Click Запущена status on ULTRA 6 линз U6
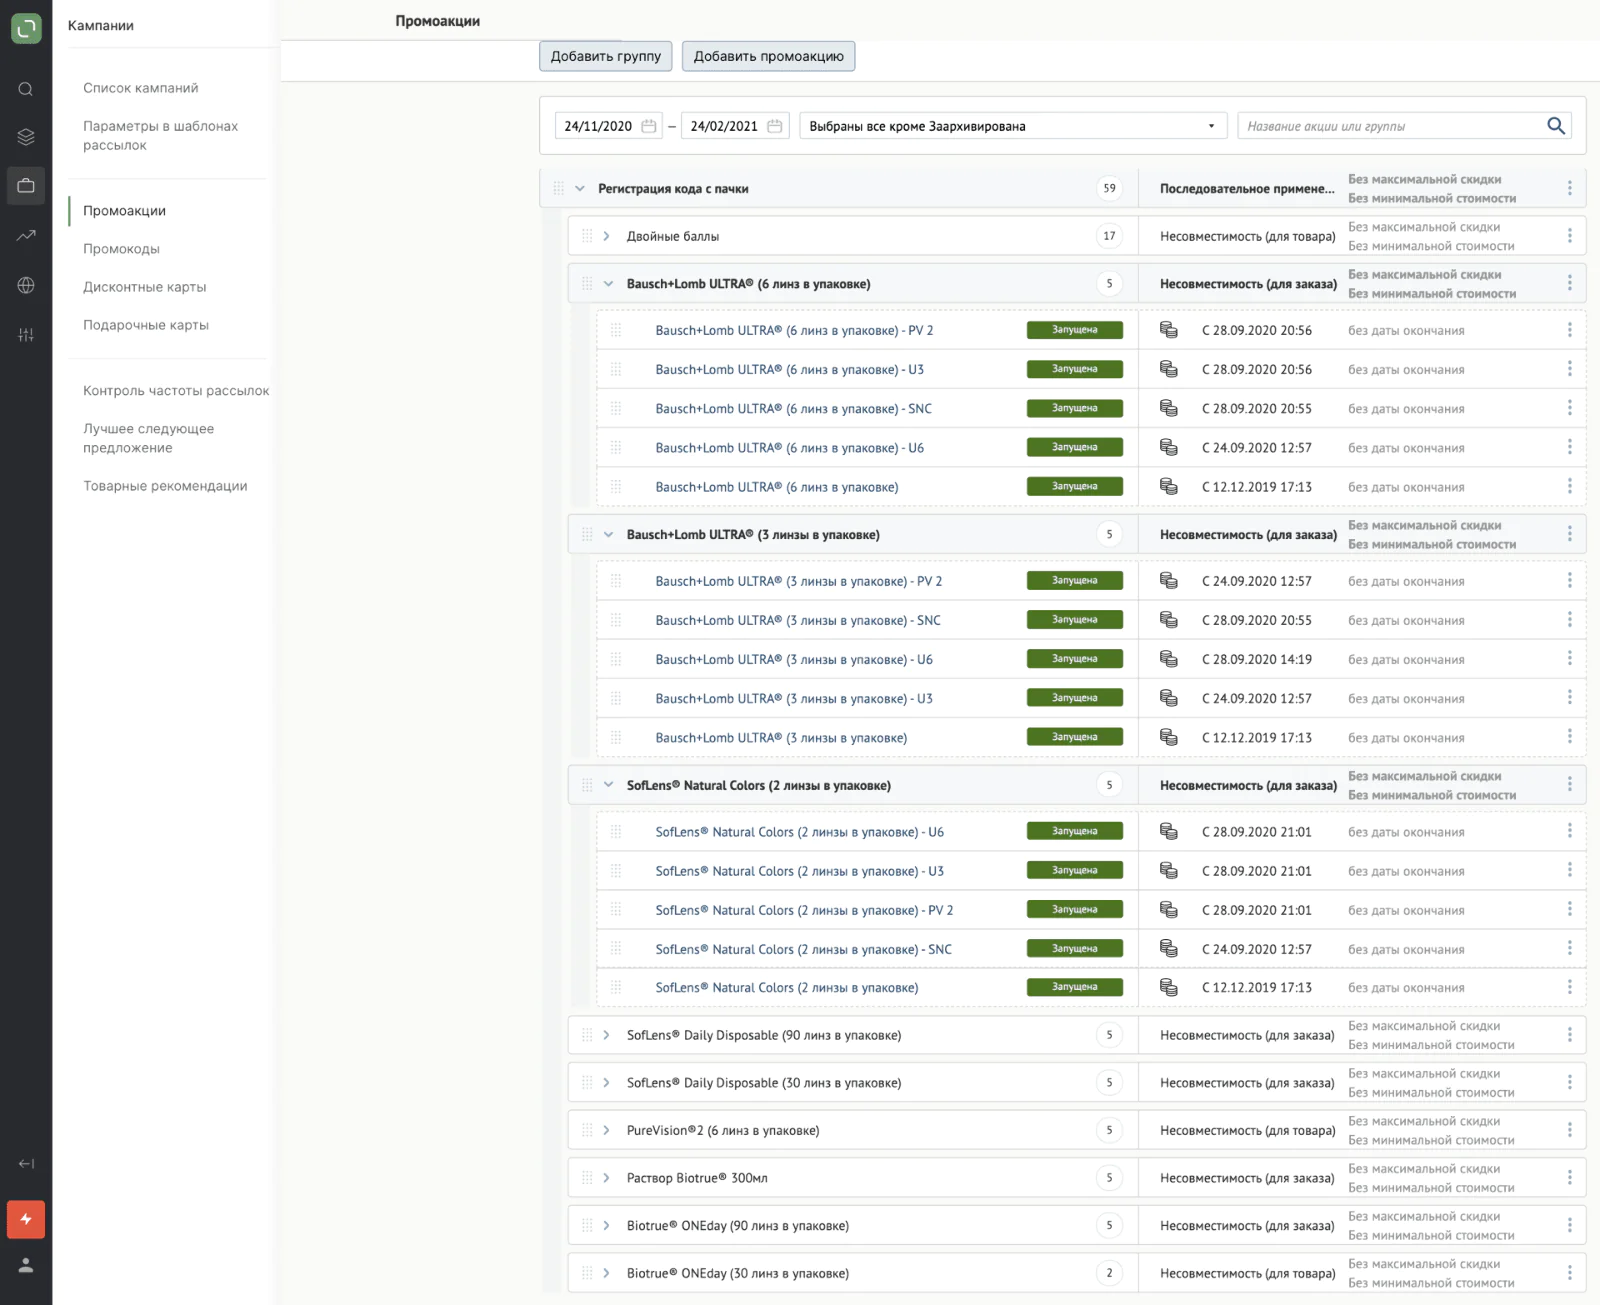 [1074, 447]
